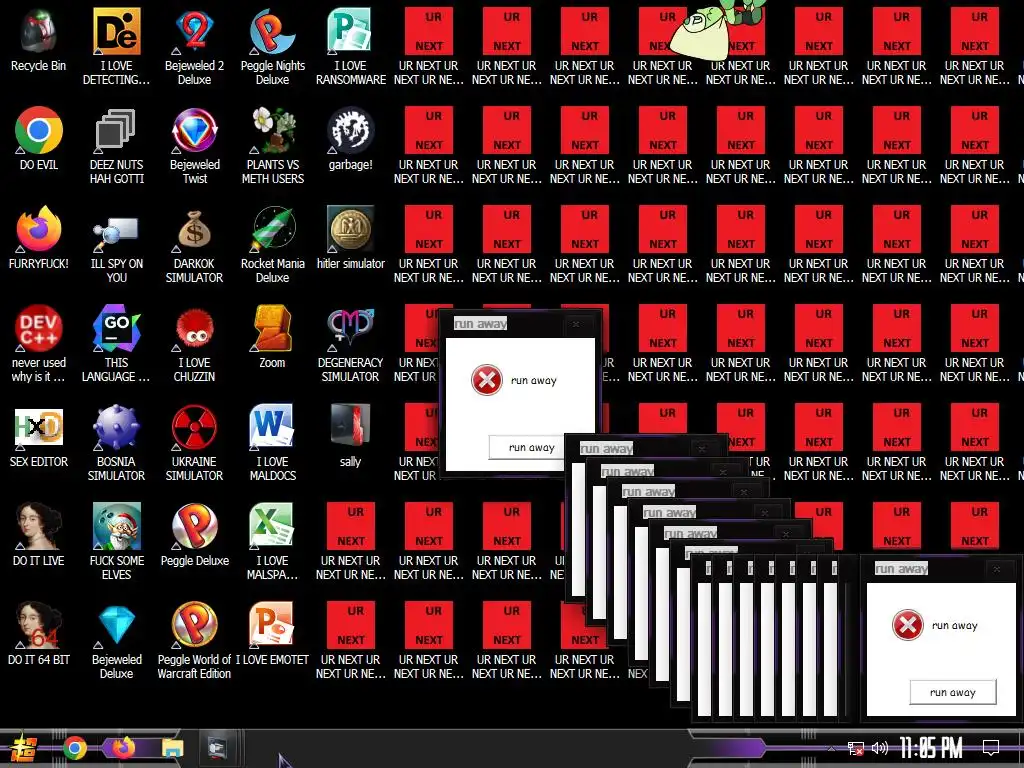
Task: Open the Word icon I LOVE MALDOCS
Action: (272, 428)
